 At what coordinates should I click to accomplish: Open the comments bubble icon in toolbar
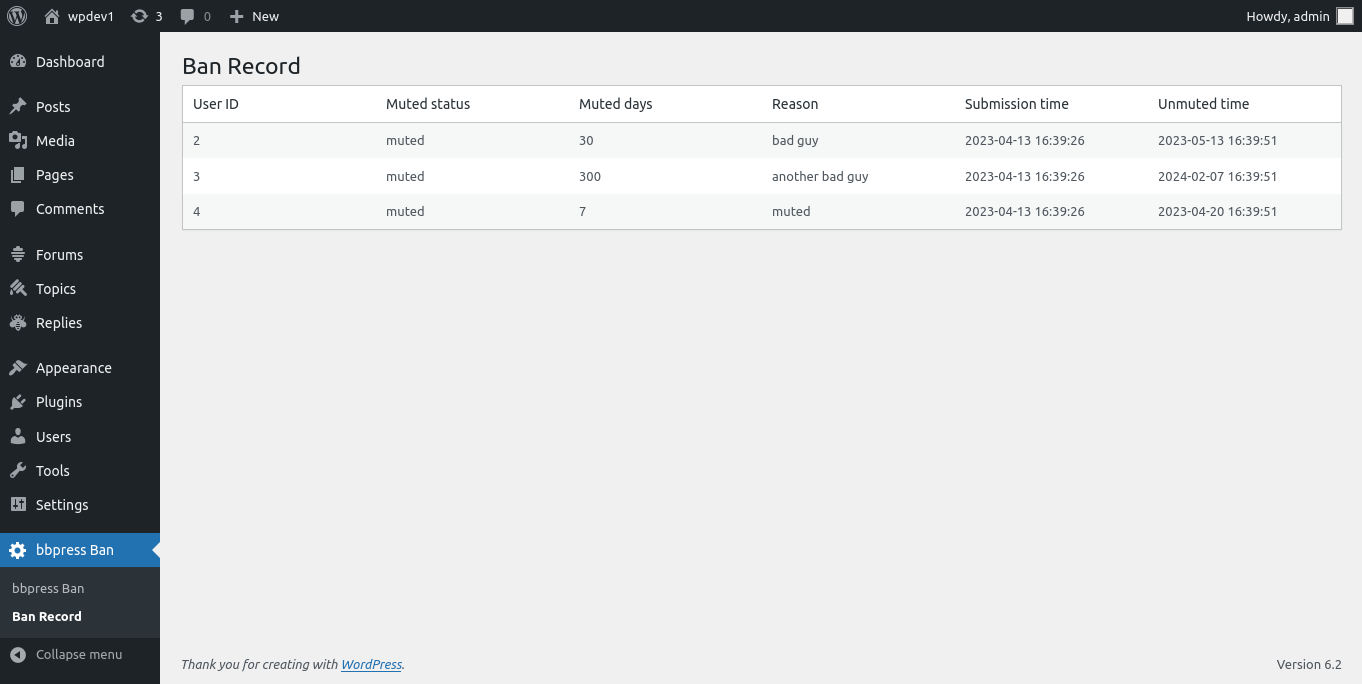coord(187,16)
